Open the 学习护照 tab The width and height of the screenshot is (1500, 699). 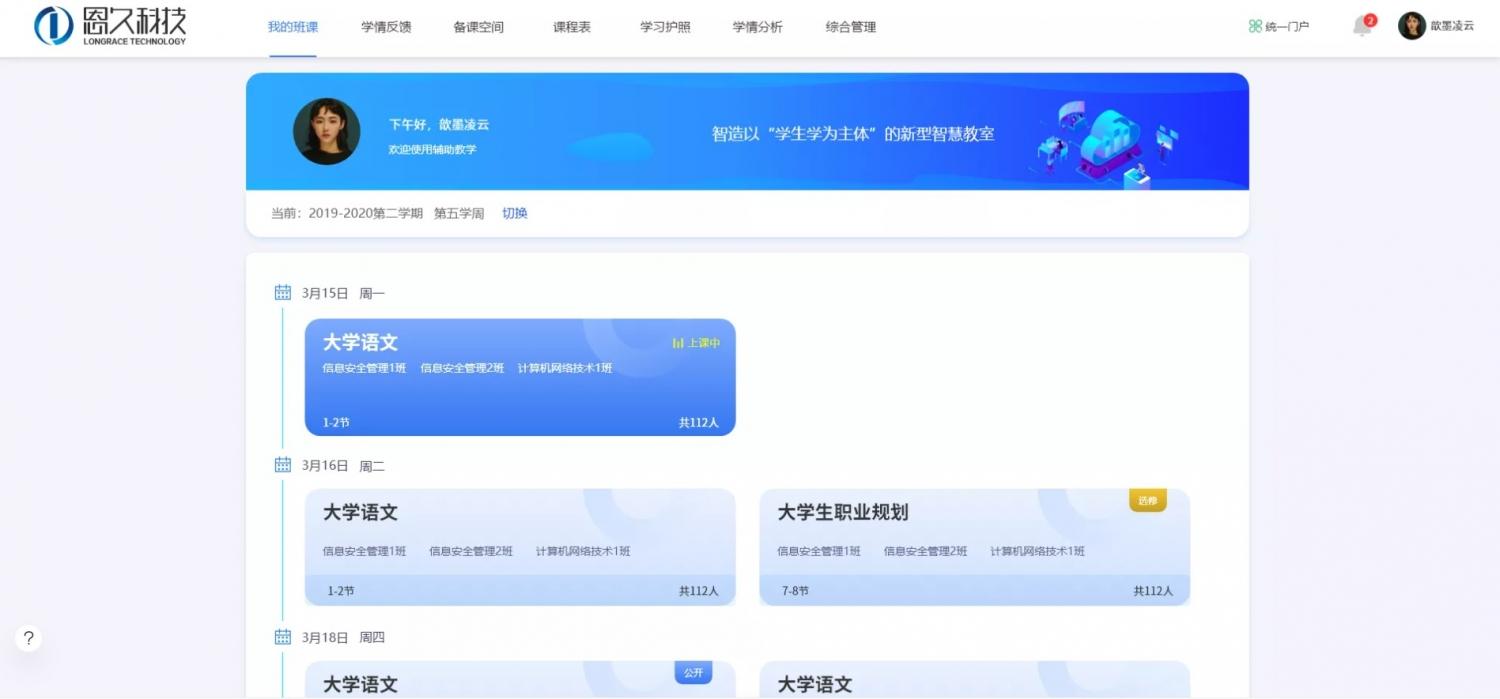click(665, 27)
